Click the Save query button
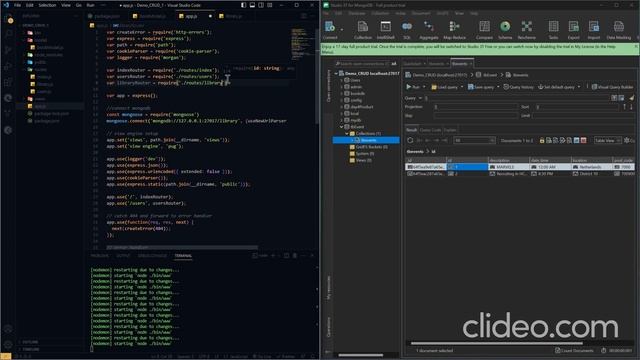The height and width of the screenshot is (360, 640). tap(481, 87)
